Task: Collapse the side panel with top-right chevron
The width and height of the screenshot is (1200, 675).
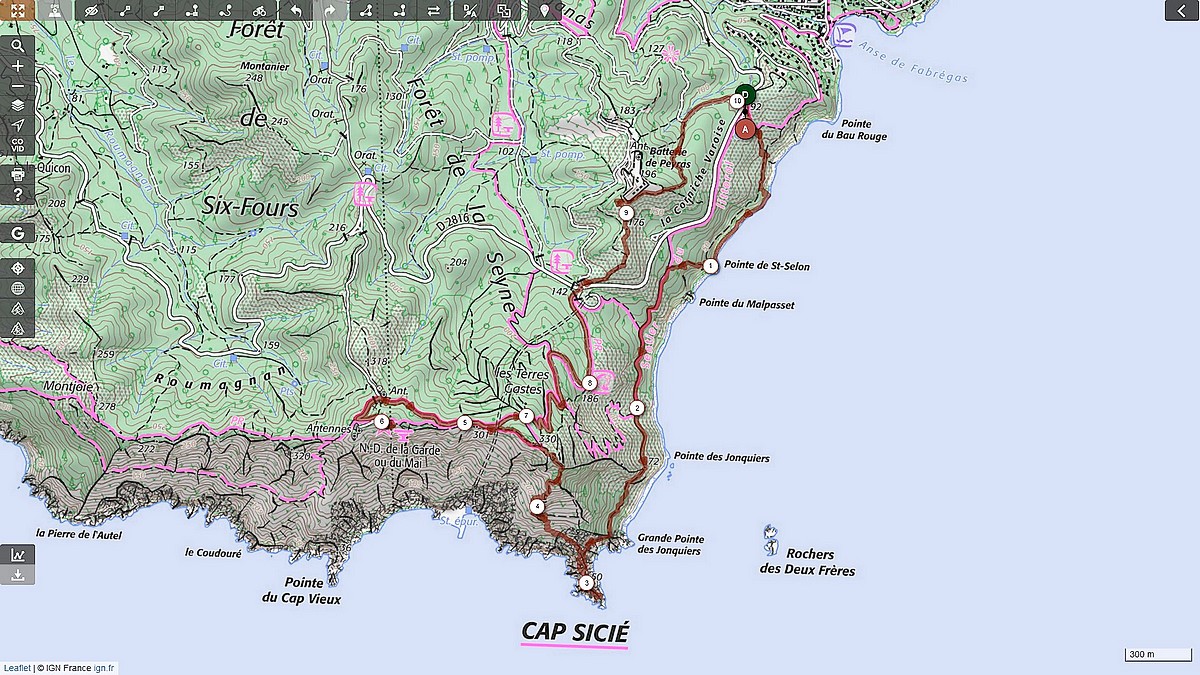Action: (x=1182, y=10)
